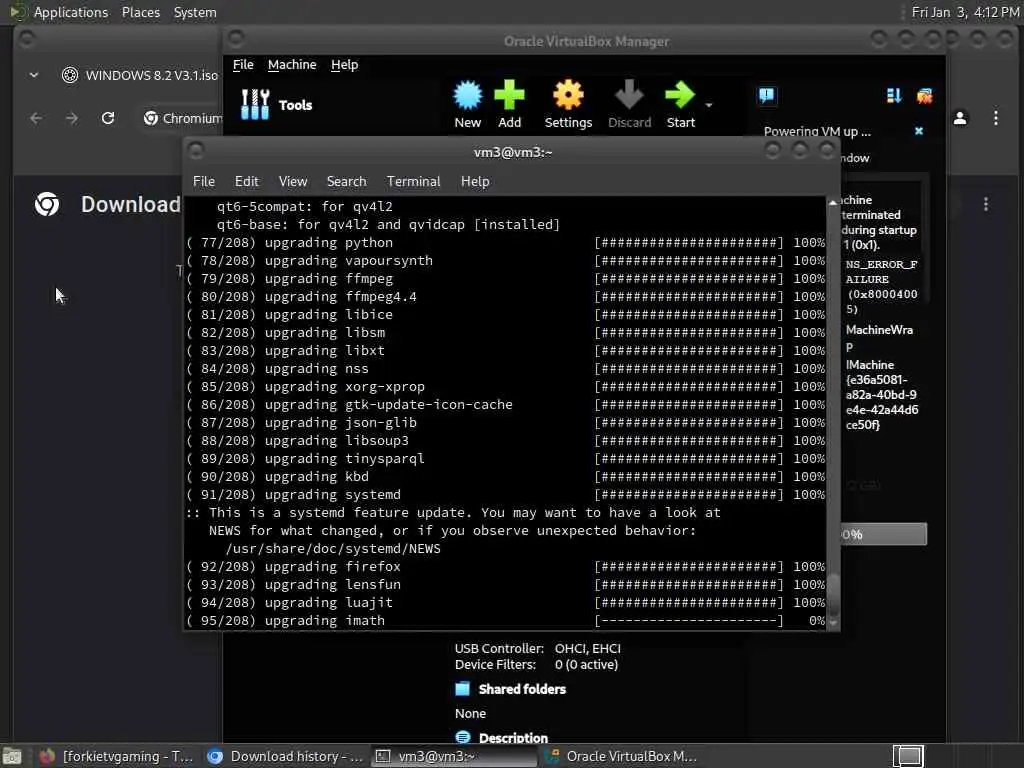Click the Chromium tab search chevron

tap(33, 75)
